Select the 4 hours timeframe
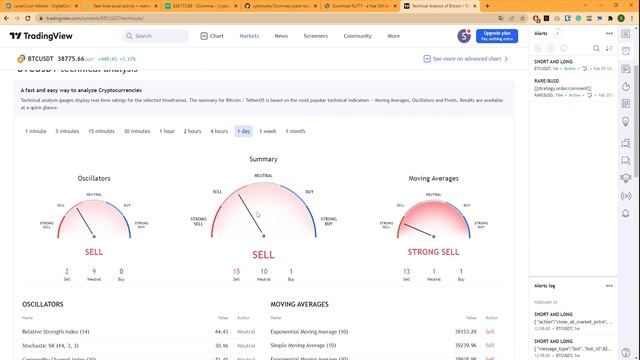 [219, 131]
